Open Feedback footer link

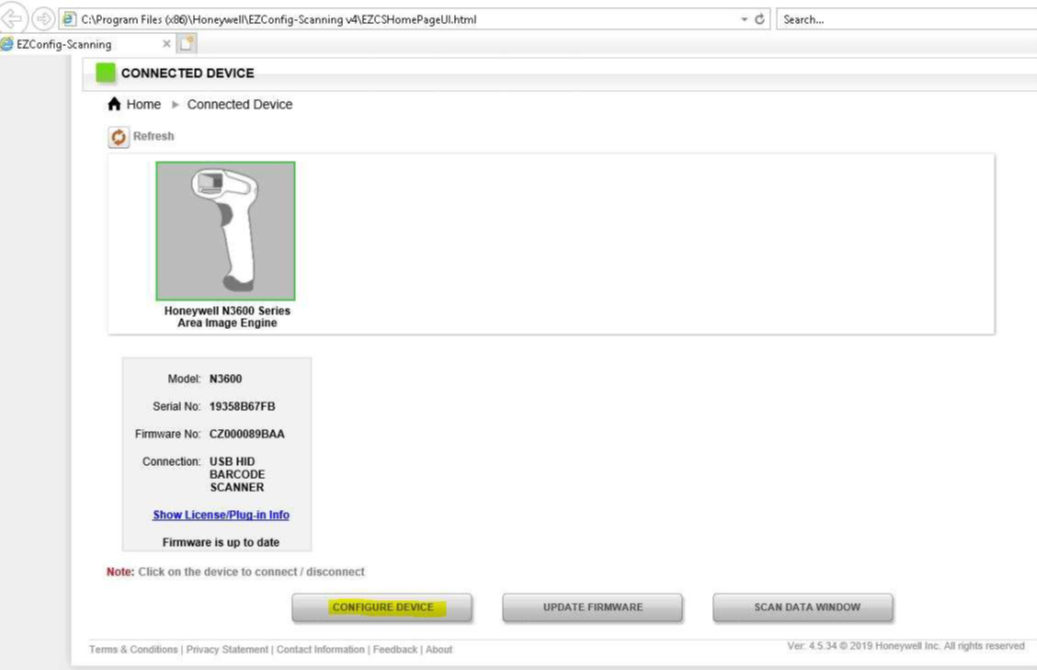point(395,649)
